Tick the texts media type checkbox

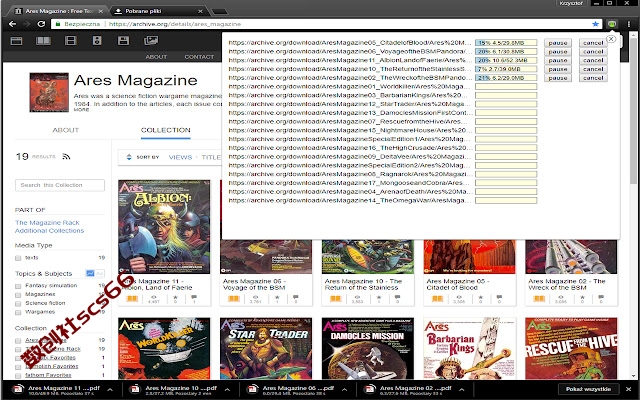[x=18, y=258]
